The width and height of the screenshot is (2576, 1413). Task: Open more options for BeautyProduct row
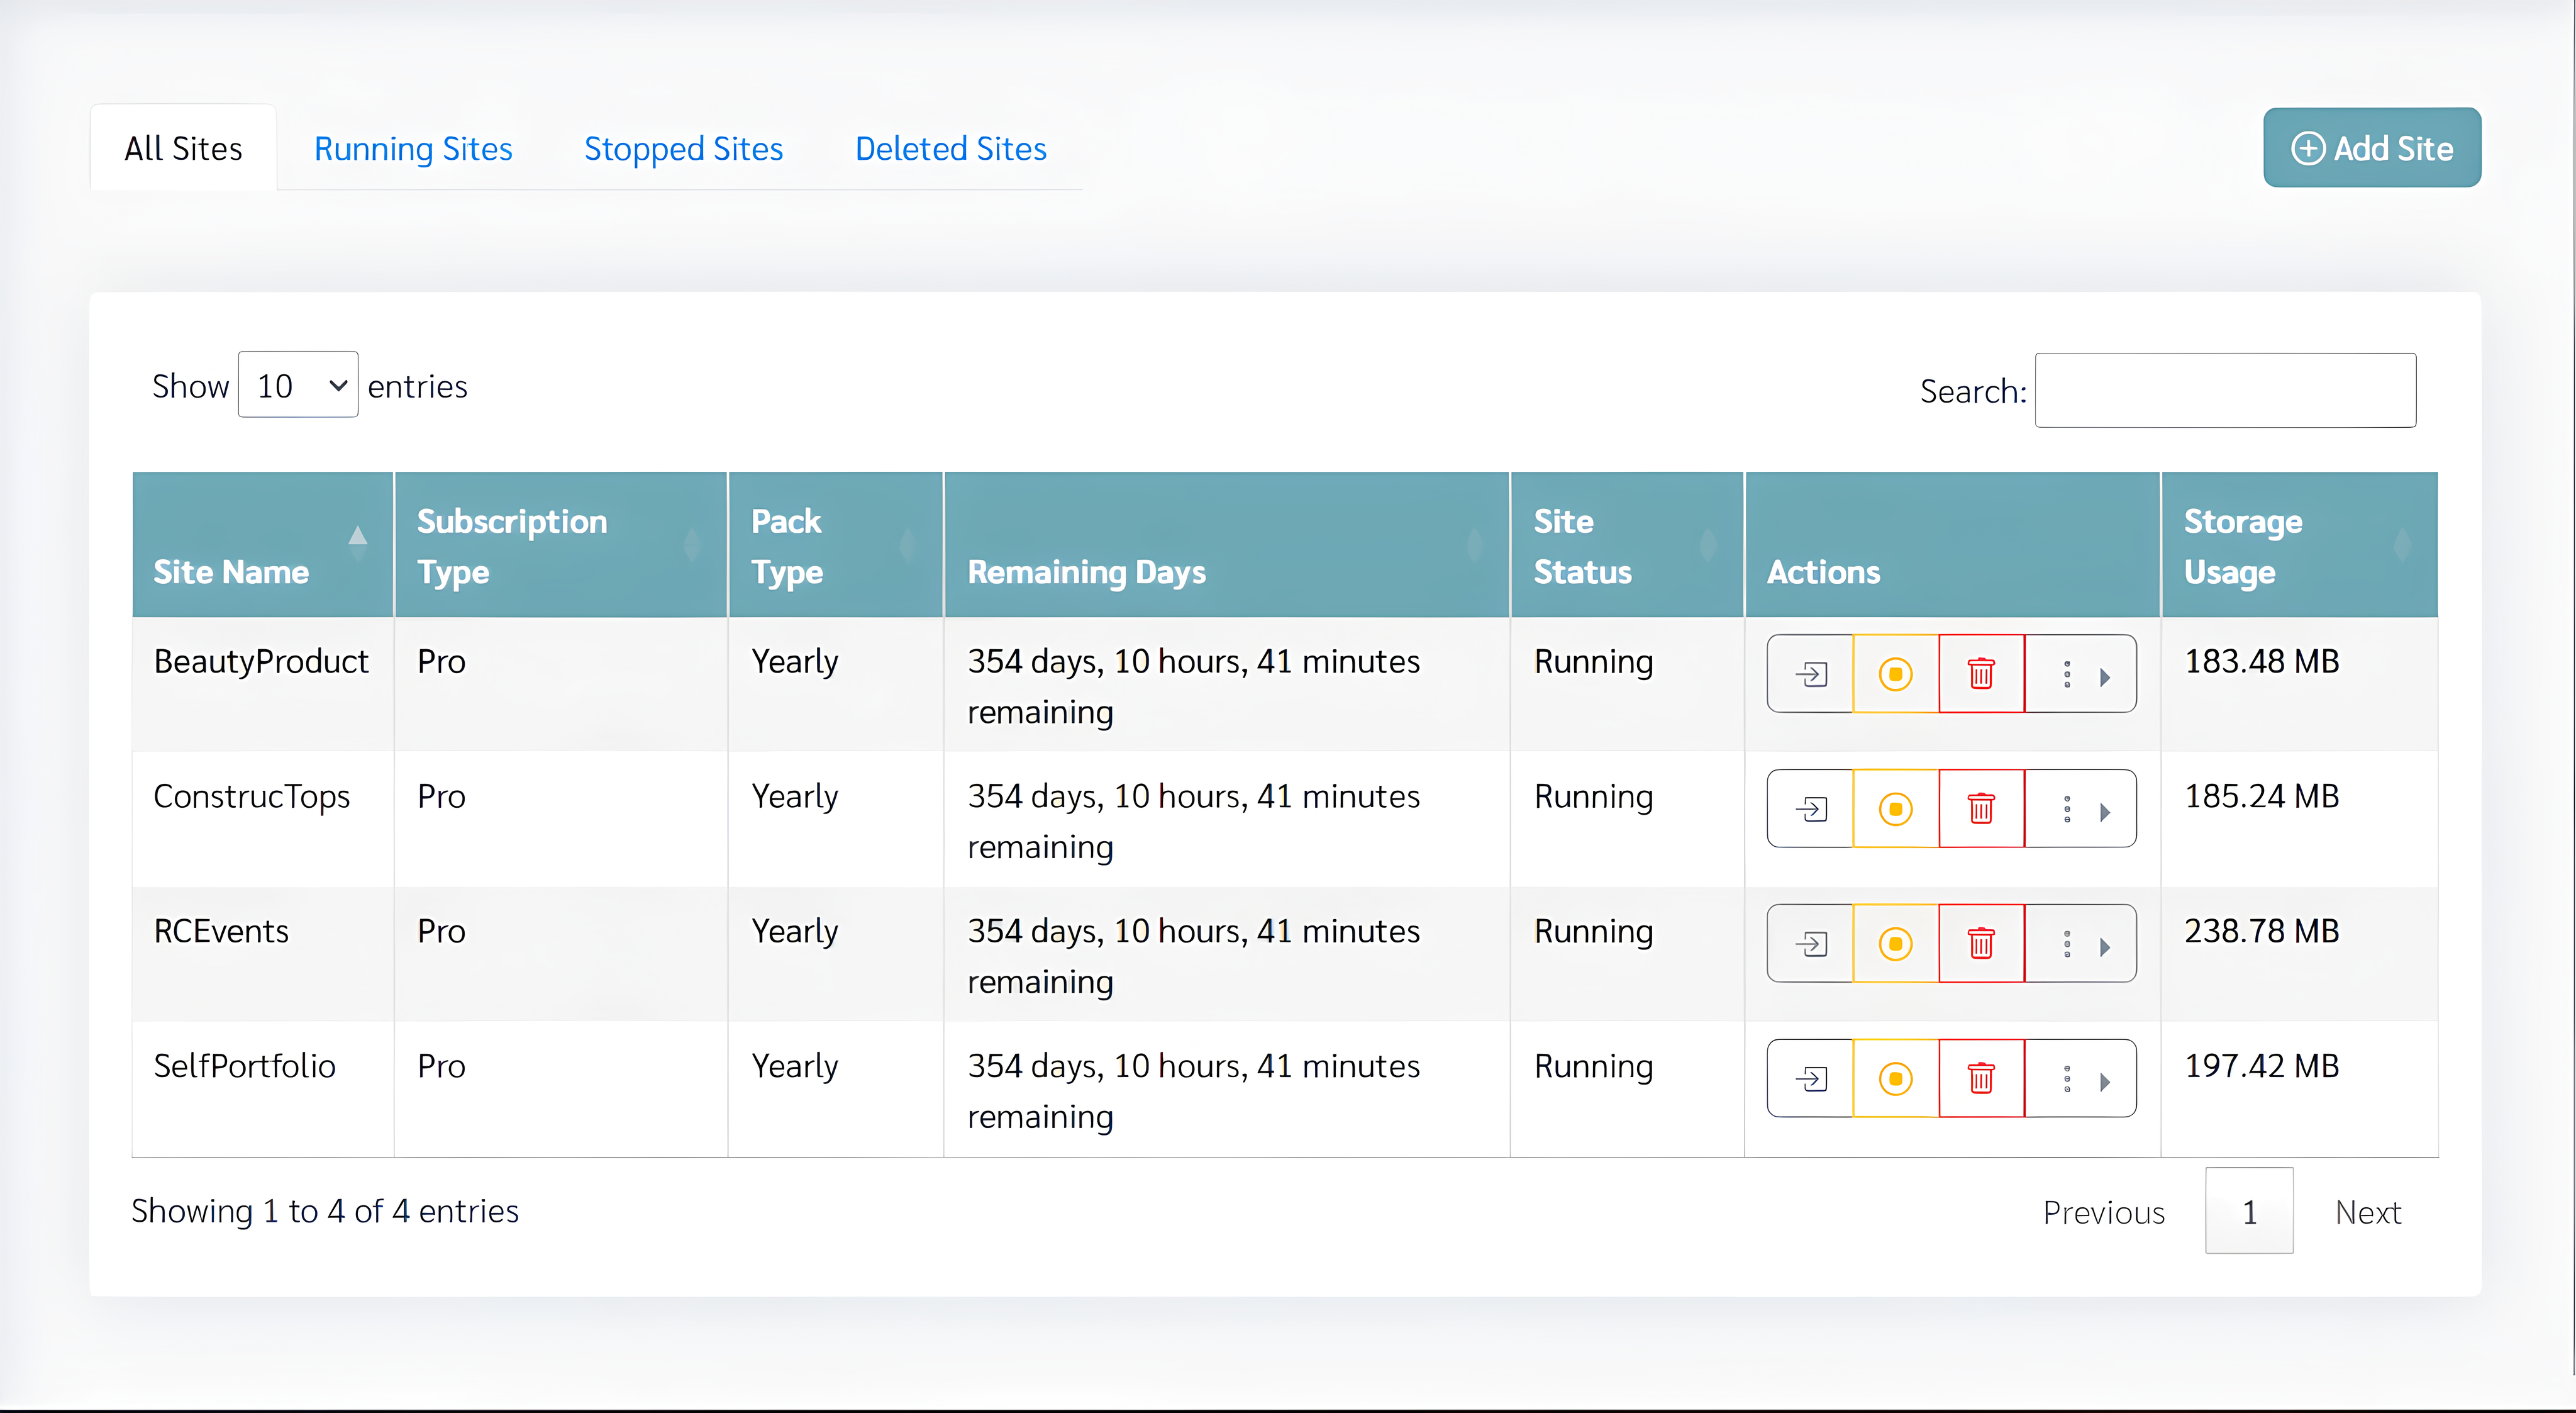tap(2081, 674)
